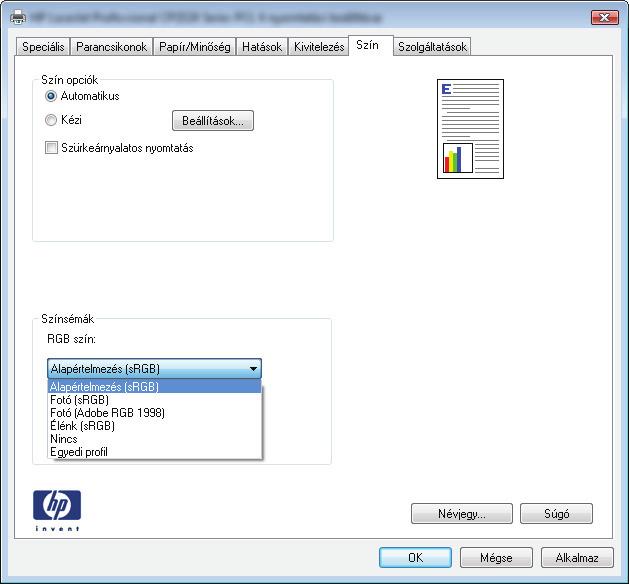The width and height of the screenshot is (629, 584).
Task: Click the HP invent logo
Action: [x=57, y=510]
